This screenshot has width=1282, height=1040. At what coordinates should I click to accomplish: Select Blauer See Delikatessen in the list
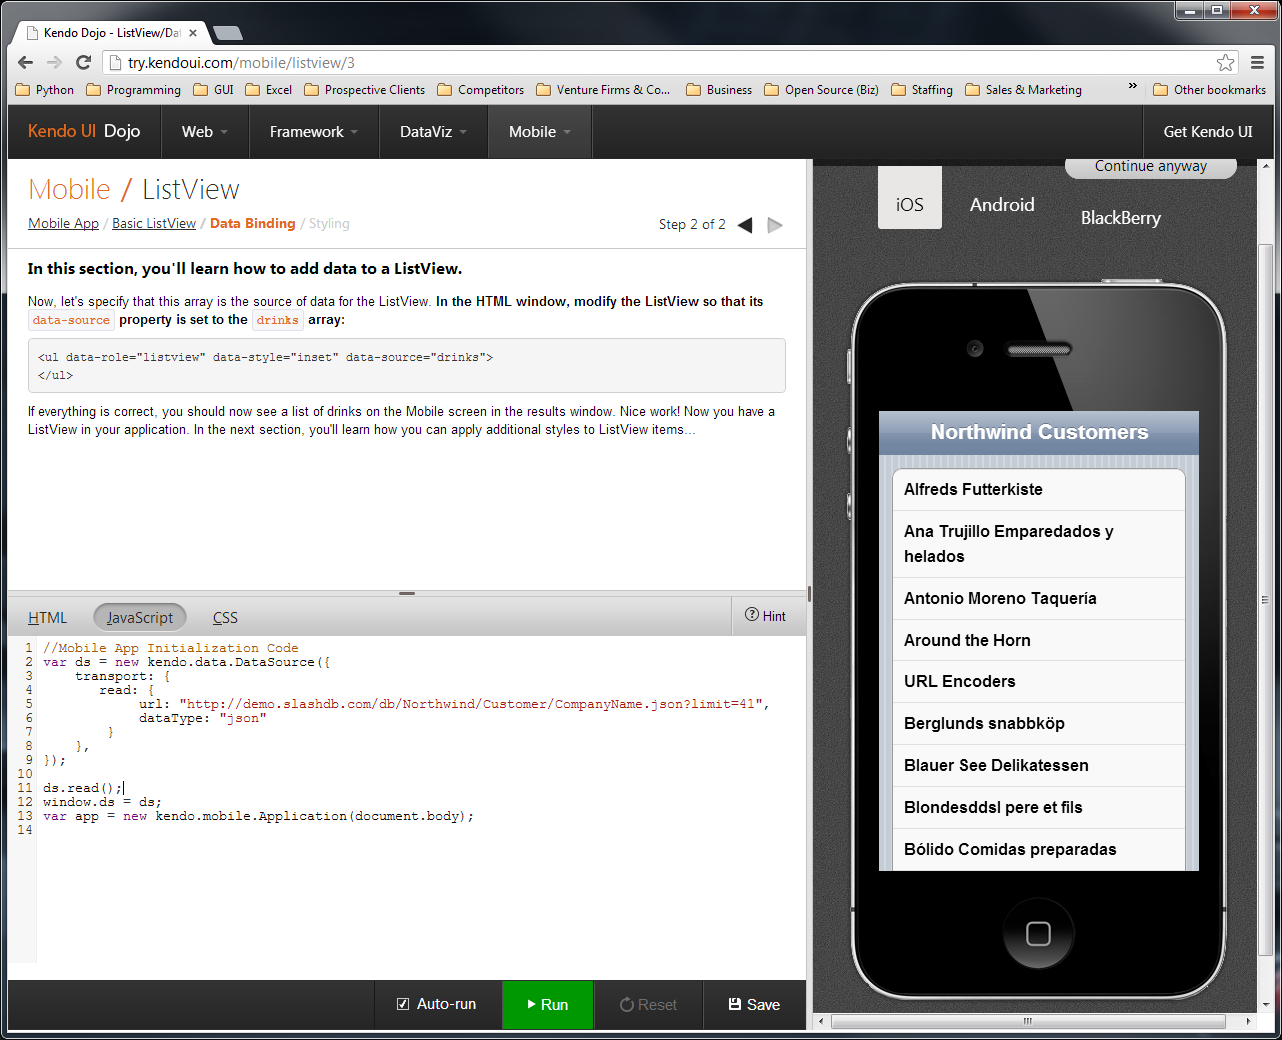(x=1039, y=766)
